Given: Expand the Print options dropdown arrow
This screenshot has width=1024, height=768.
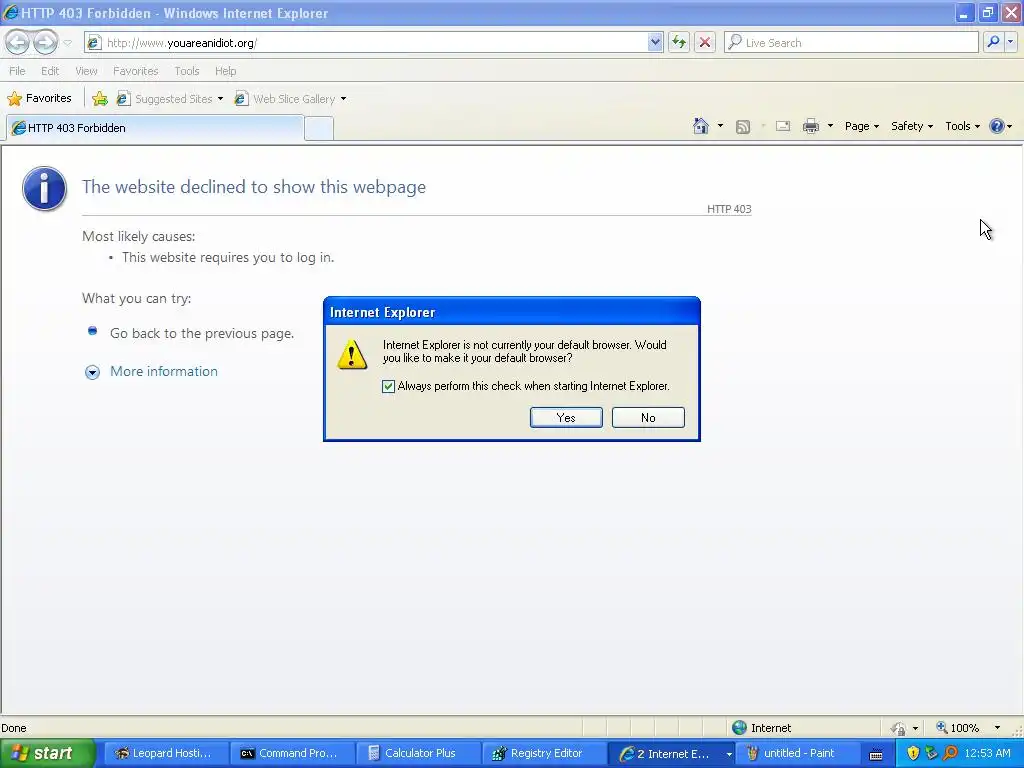Looking at the screenshot, I should tap(830, 126).
